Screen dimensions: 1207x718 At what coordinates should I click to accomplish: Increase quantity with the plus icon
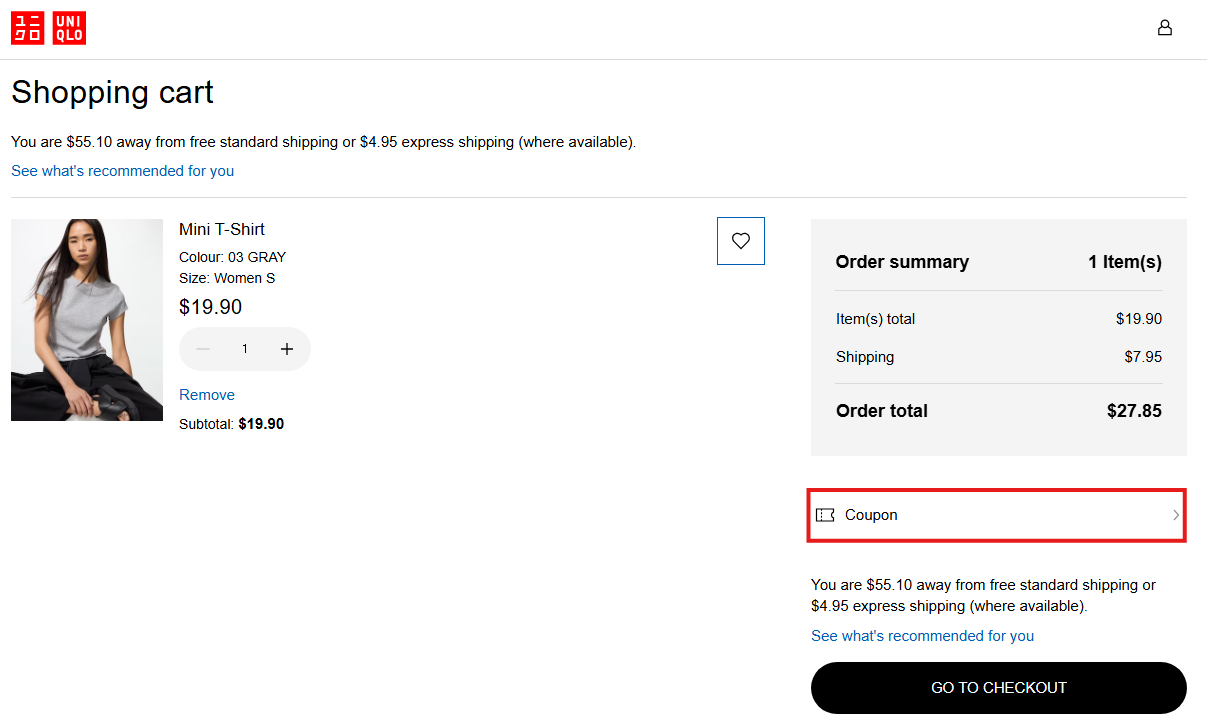[287, 349]
